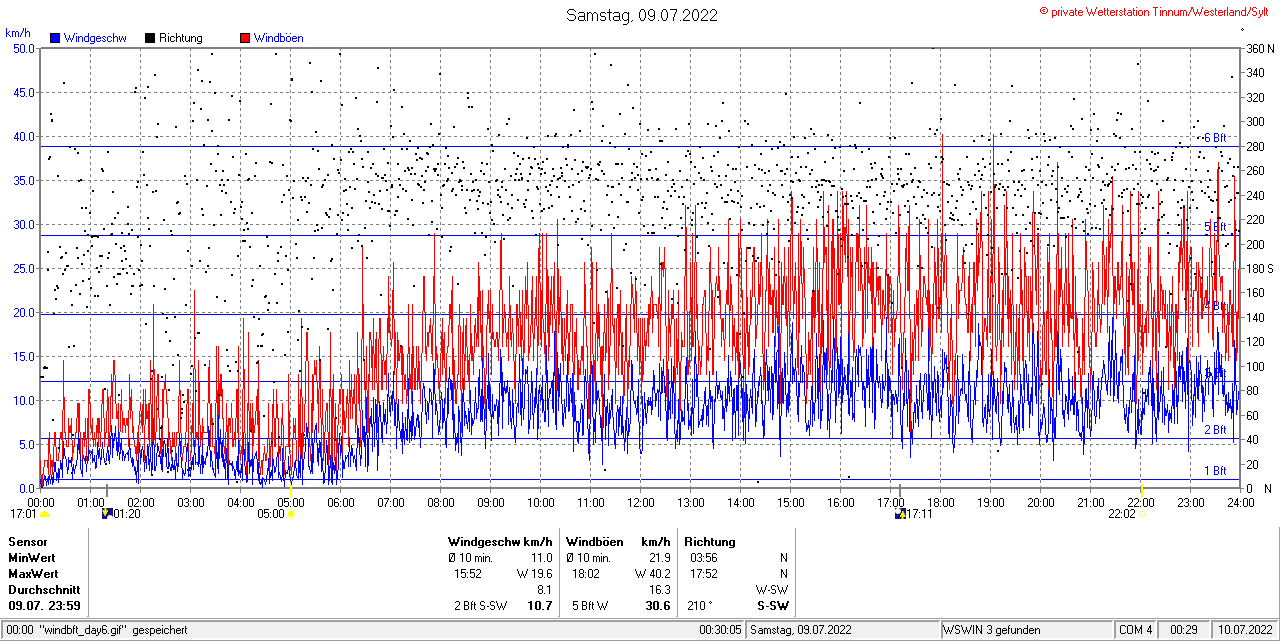Click the 24:00 time axis label
This screenshot has height=641, width=1280.
tap(1241, 502)
